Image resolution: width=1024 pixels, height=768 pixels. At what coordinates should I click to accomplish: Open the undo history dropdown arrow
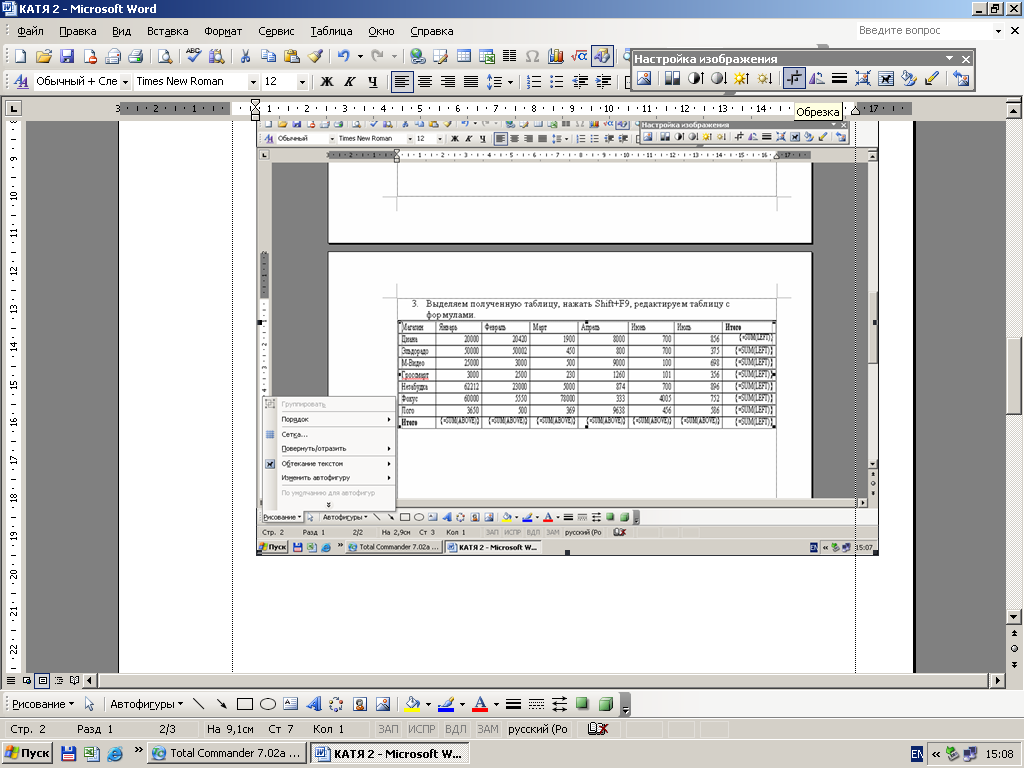tap(360, 57)
